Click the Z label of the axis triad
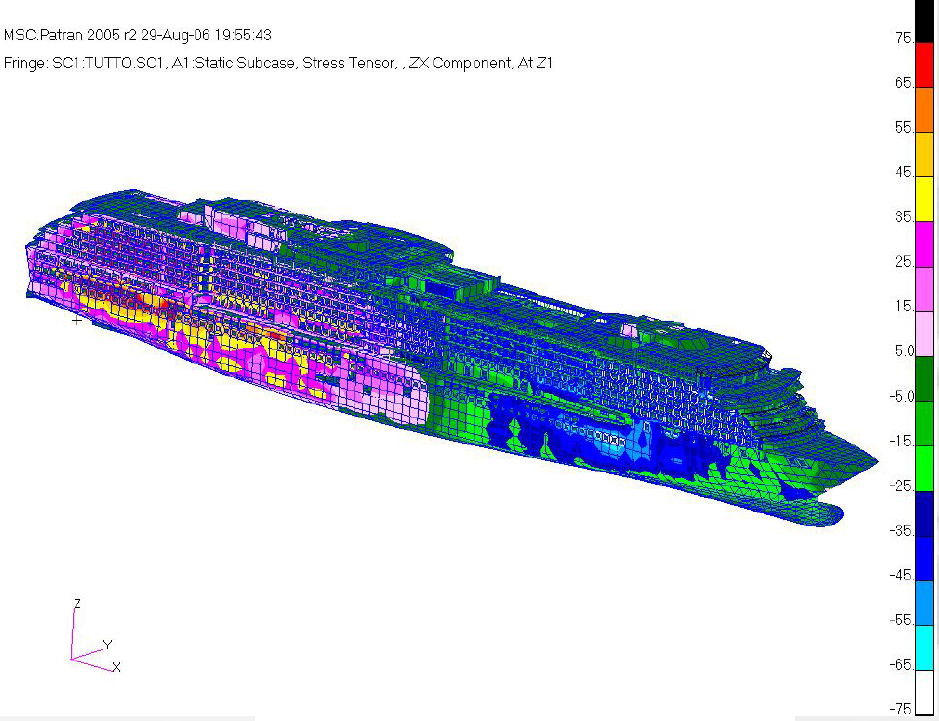This screenshot has height=721, width=939. 77,604
